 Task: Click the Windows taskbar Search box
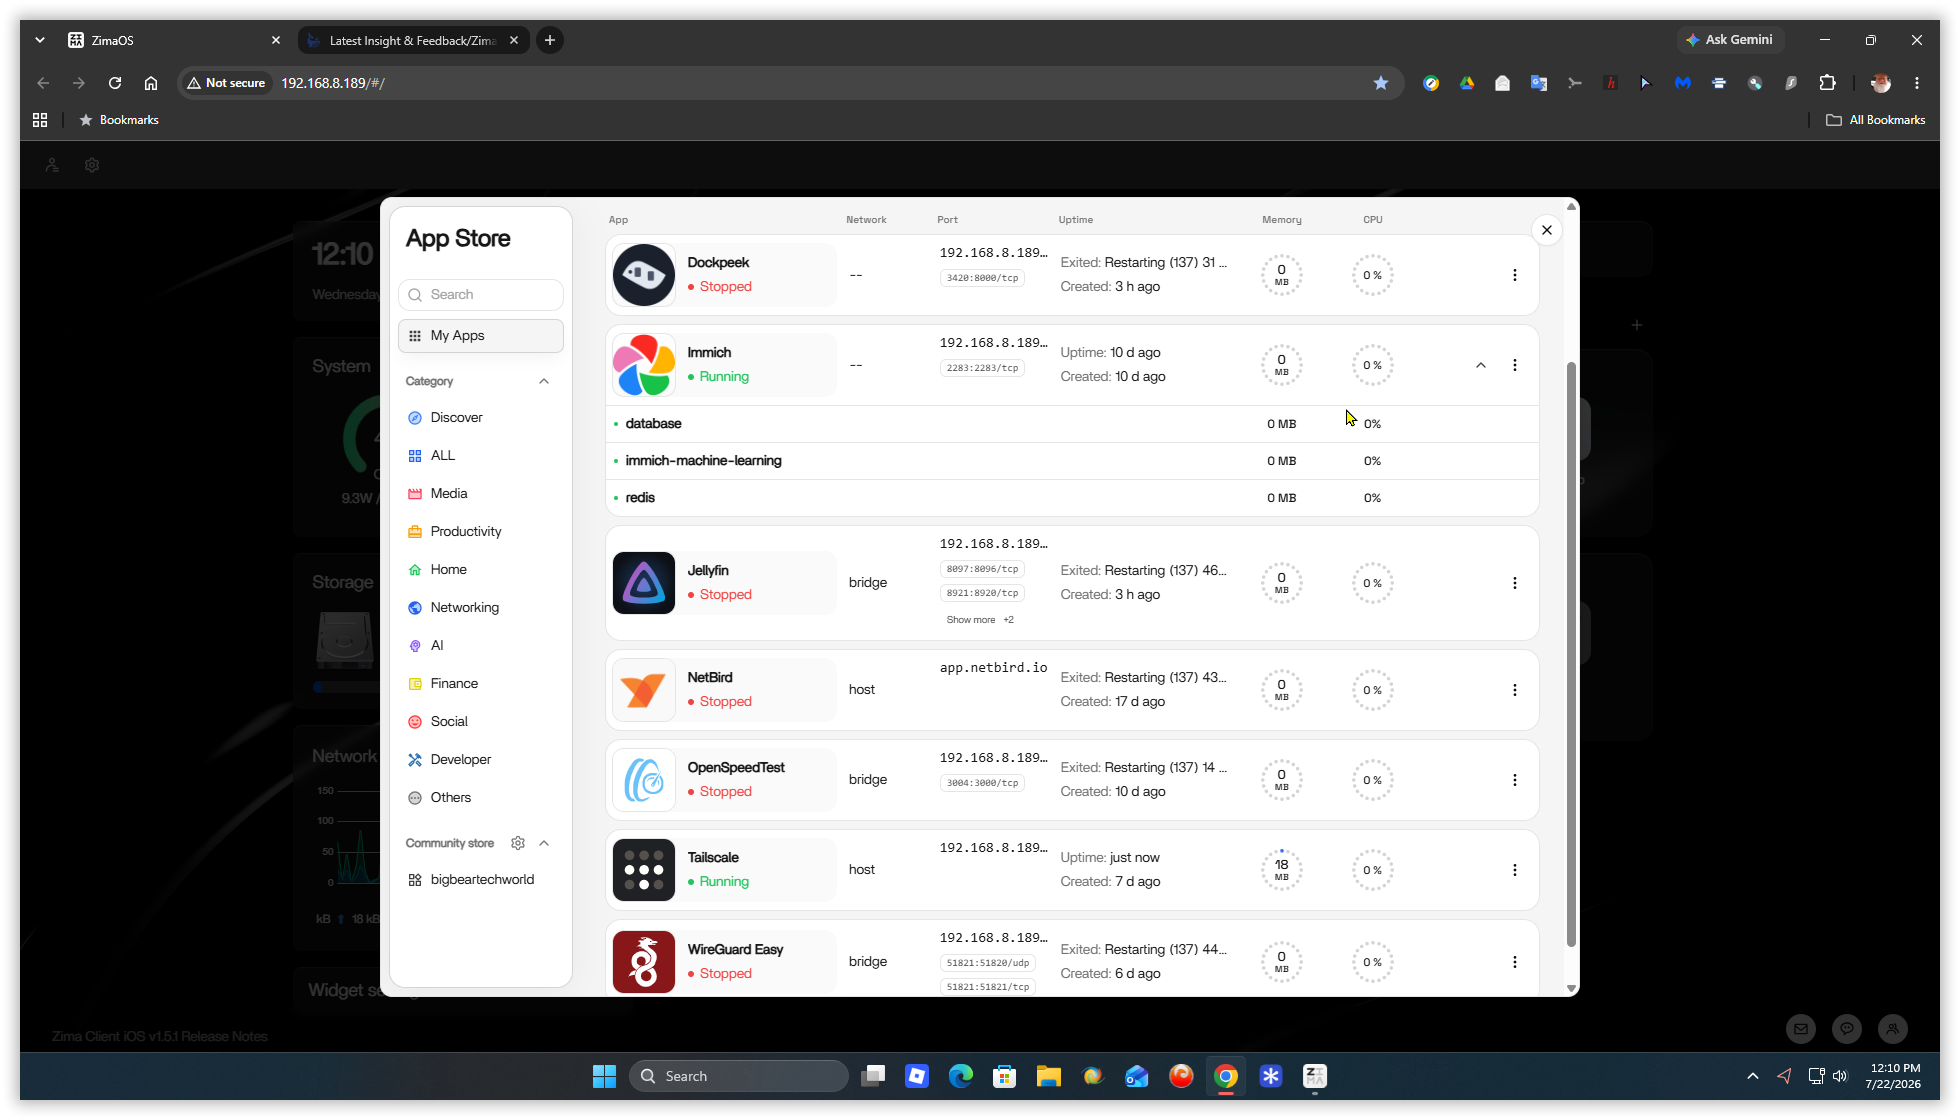[x=739, y=1076]
